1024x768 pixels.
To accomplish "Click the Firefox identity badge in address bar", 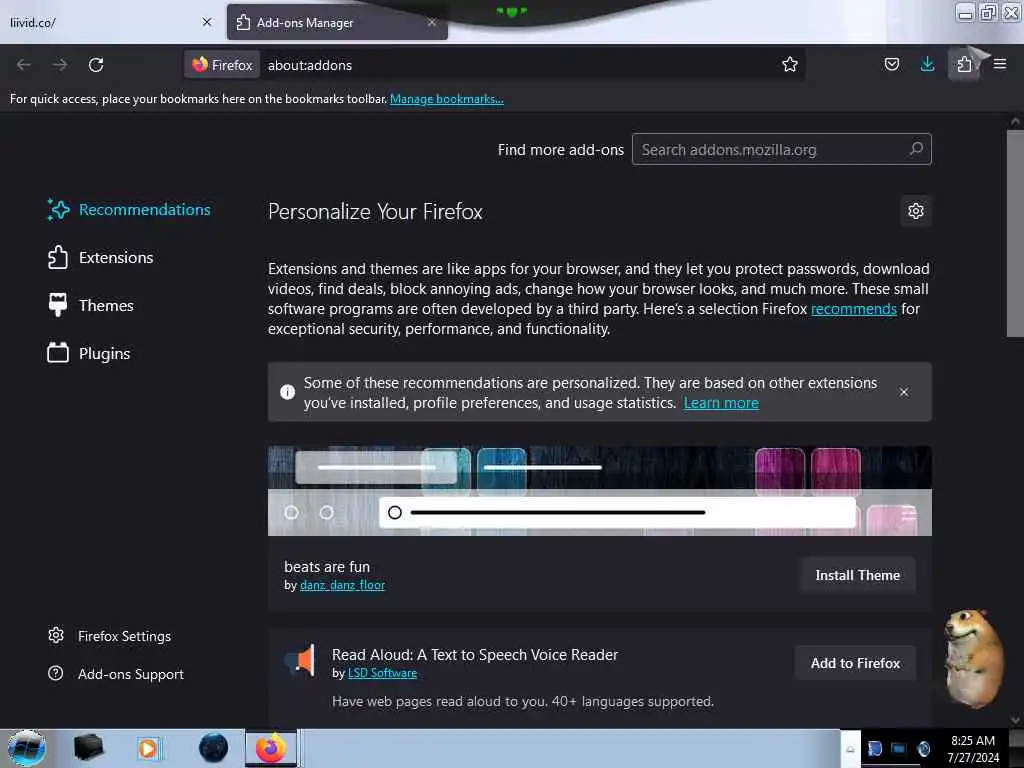I will pos(222,65).
